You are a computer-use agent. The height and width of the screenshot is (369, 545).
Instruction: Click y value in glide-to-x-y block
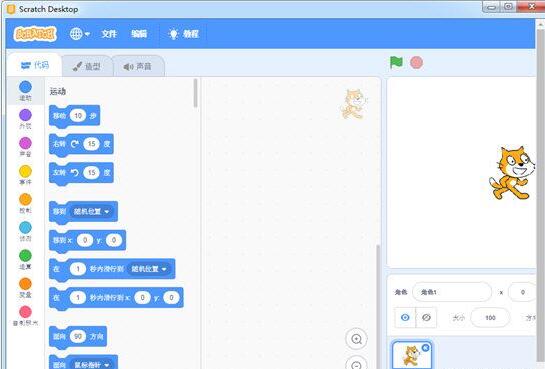[171, 297]
